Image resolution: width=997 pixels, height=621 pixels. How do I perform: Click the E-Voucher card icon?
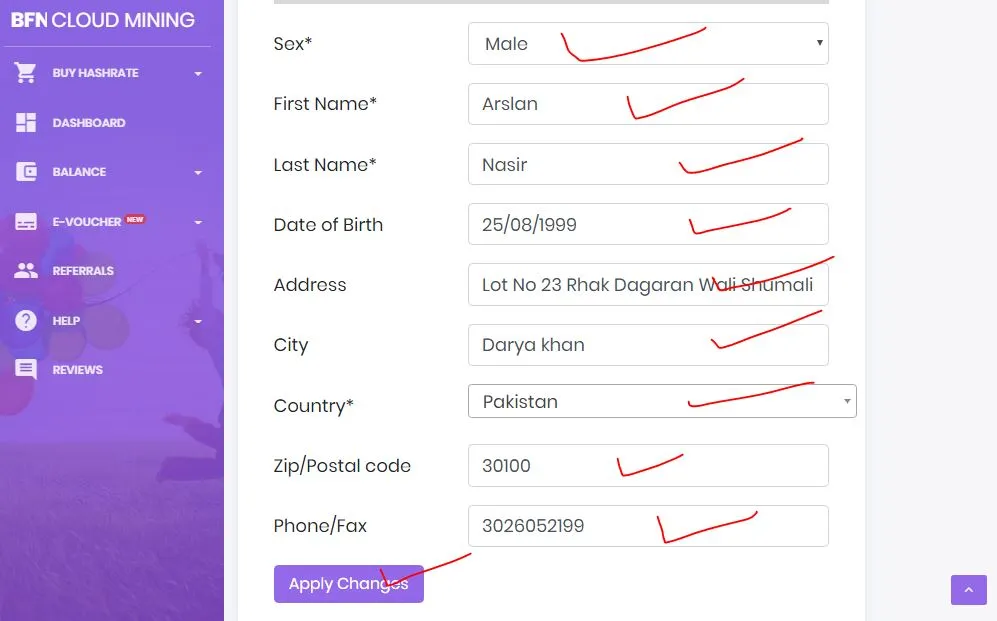[x=25, y=222]
